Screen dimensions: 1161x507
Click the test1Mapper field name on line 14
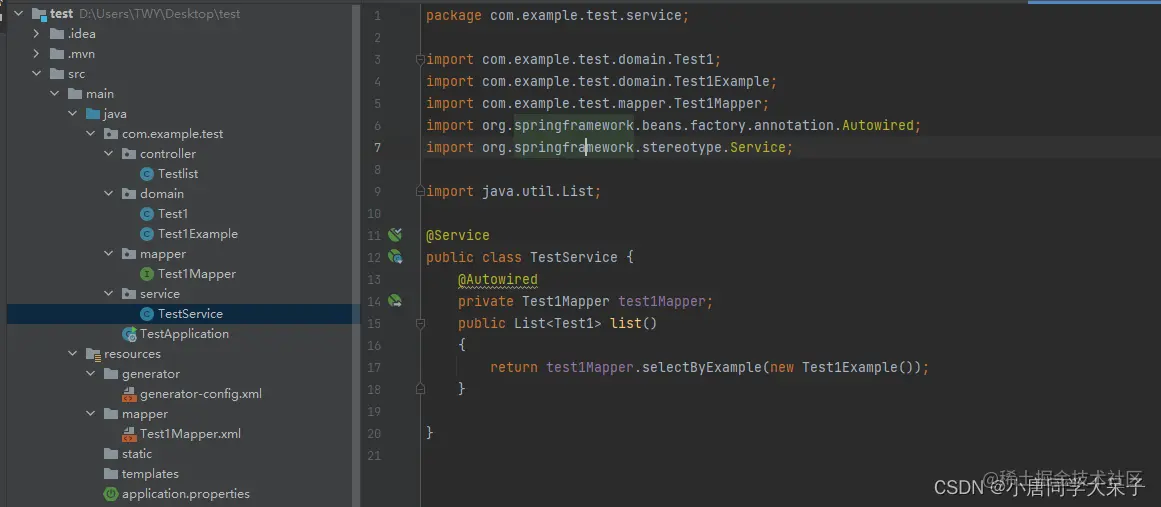pyautogui.click(x=662, y=301)
